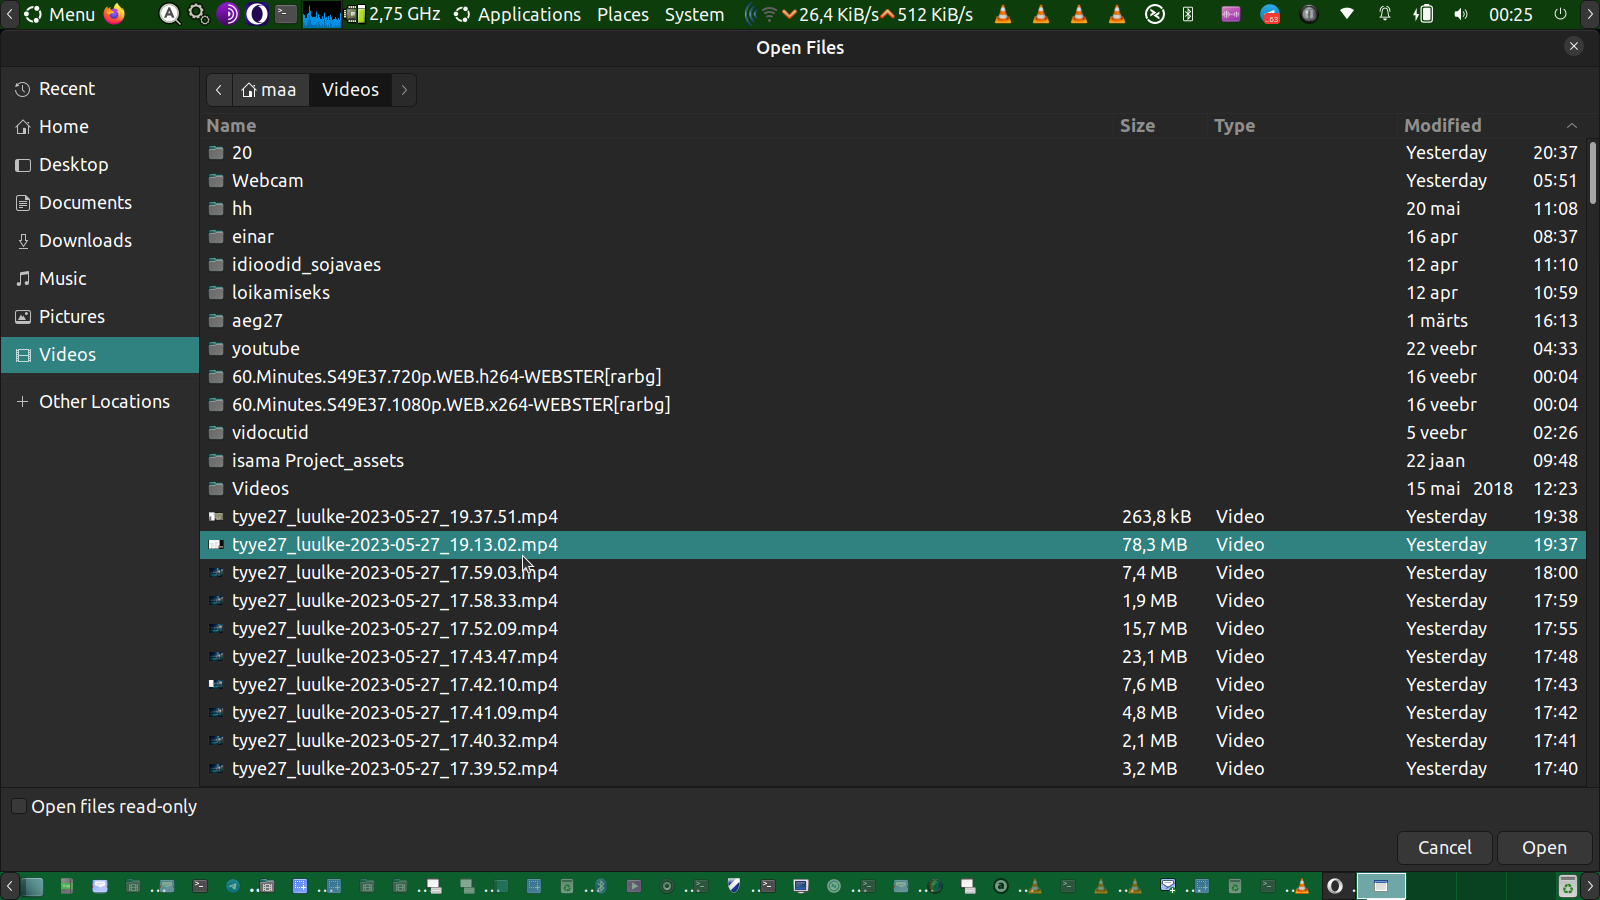
Task: Enable Open files read-only checkbox
Action: 19,807
